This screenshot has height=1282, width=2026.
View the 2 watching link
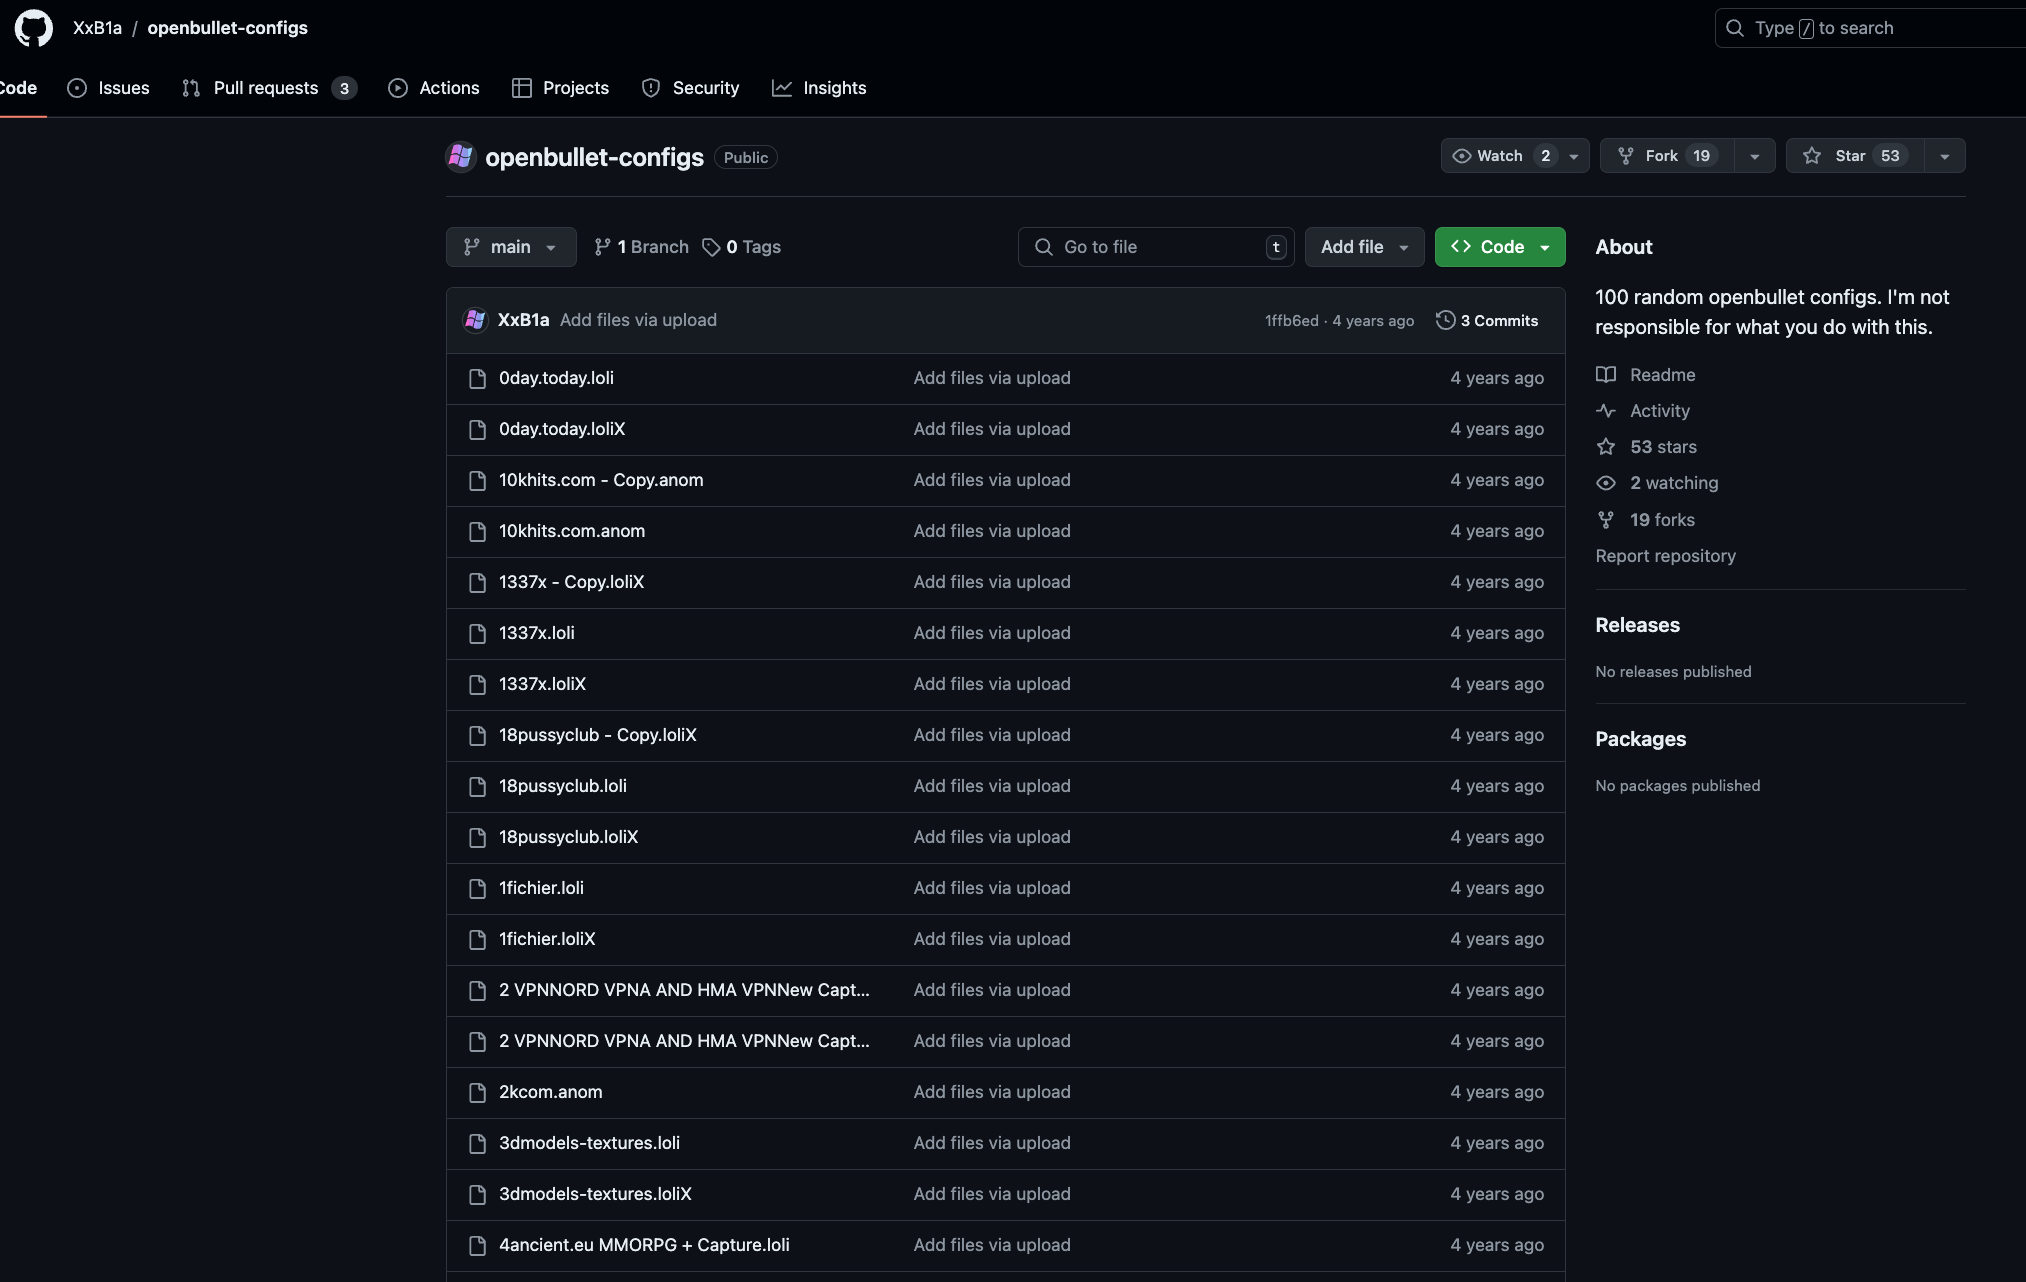(1674, 483)
